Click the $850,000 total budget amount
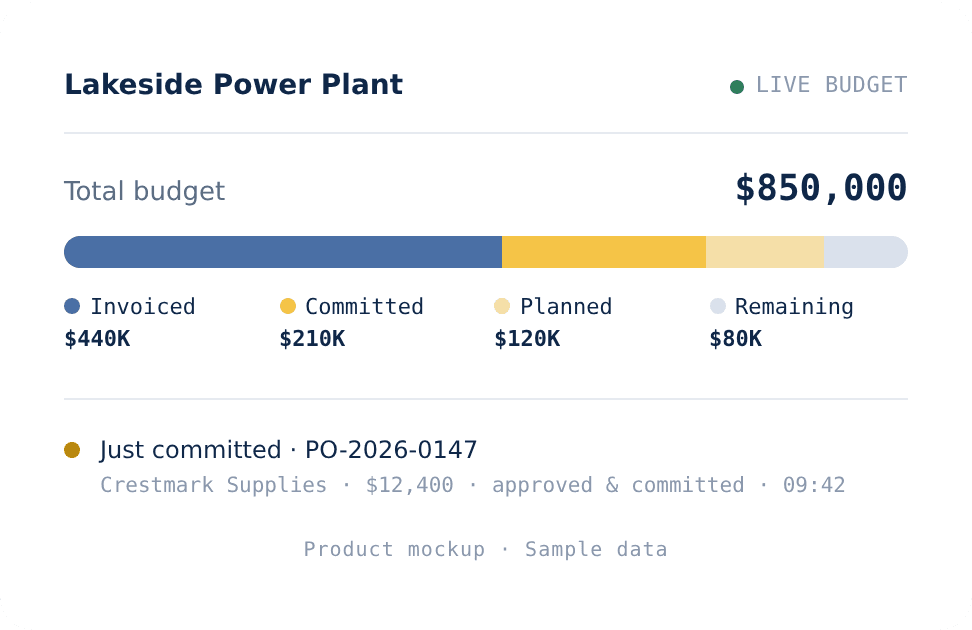The image size is (972, 630). point(821,188)
